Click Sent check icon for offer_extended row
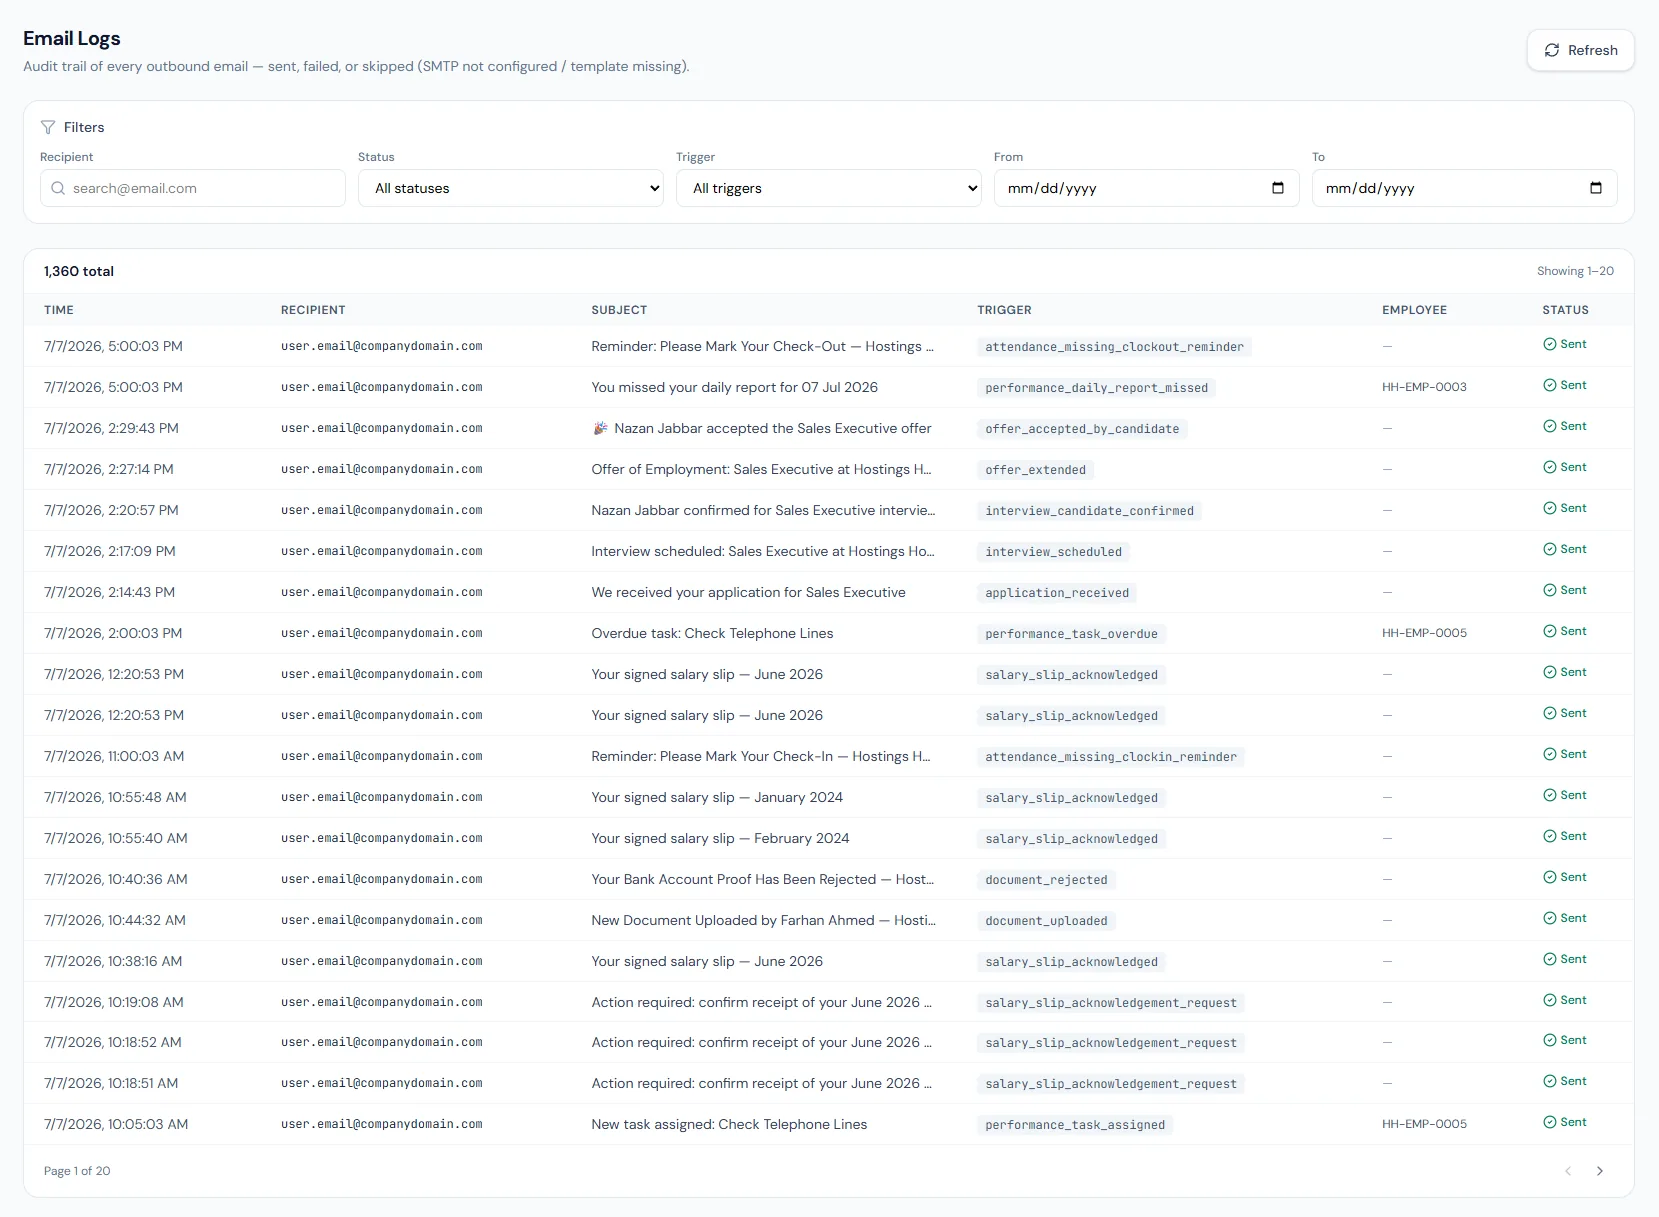 click(1550, 467)
